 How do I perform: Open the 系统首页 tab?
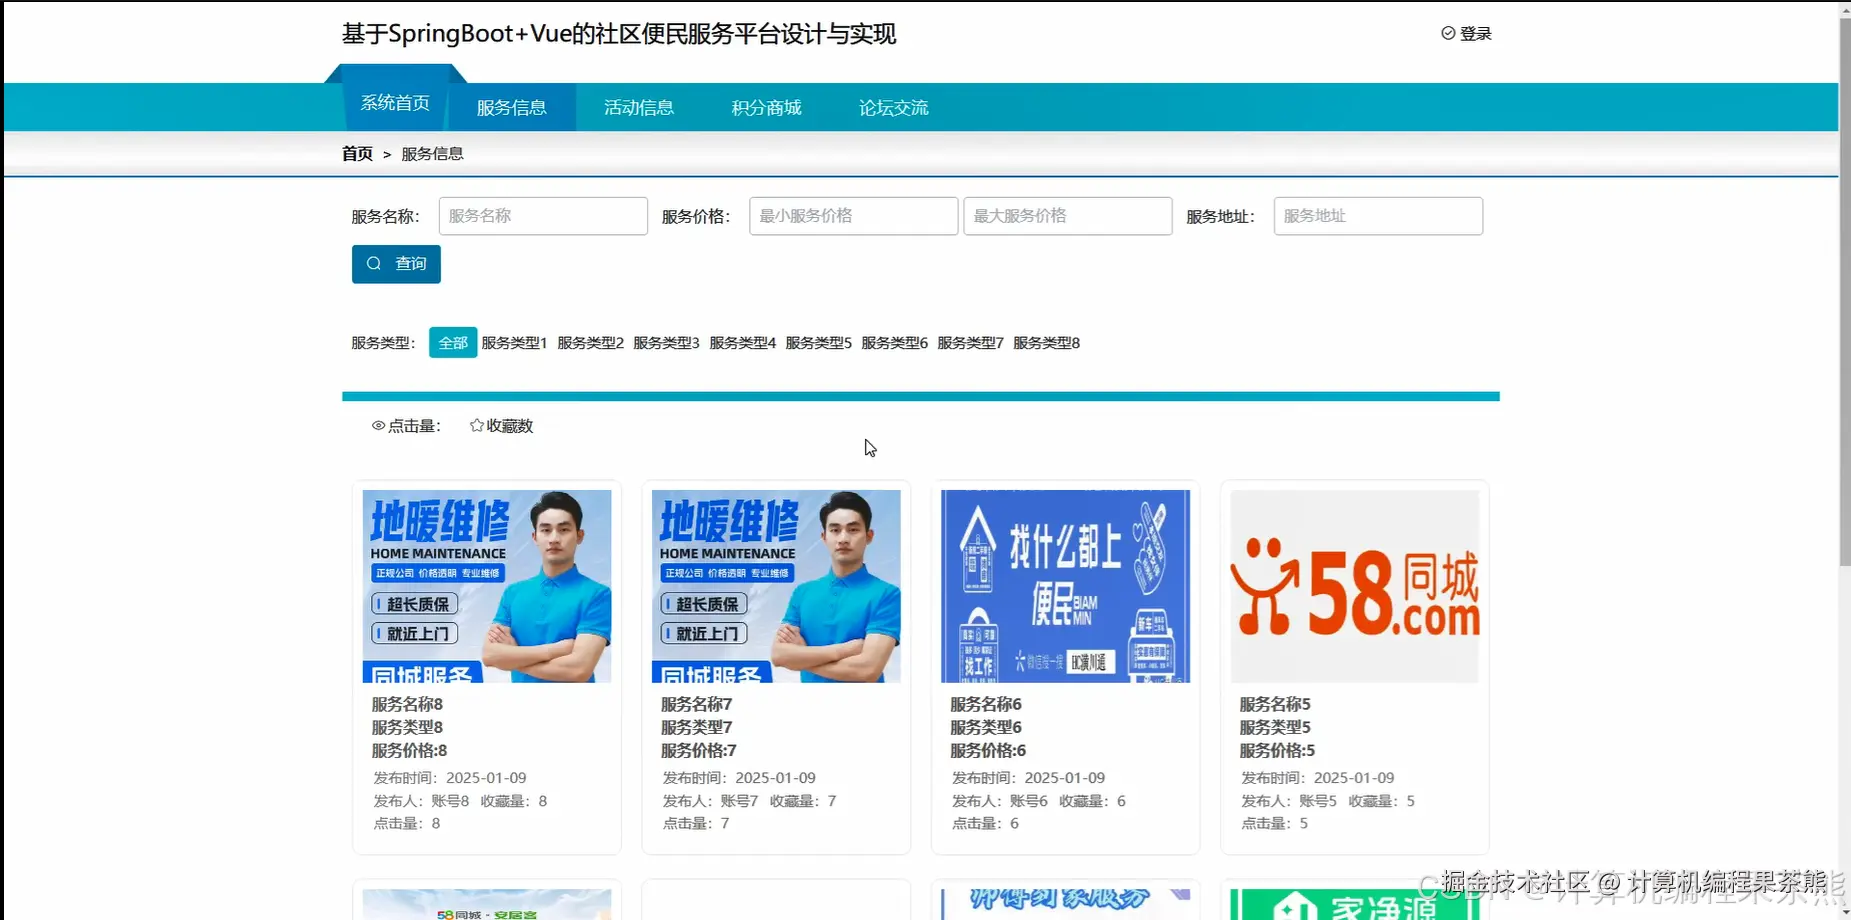coord(395,102)
